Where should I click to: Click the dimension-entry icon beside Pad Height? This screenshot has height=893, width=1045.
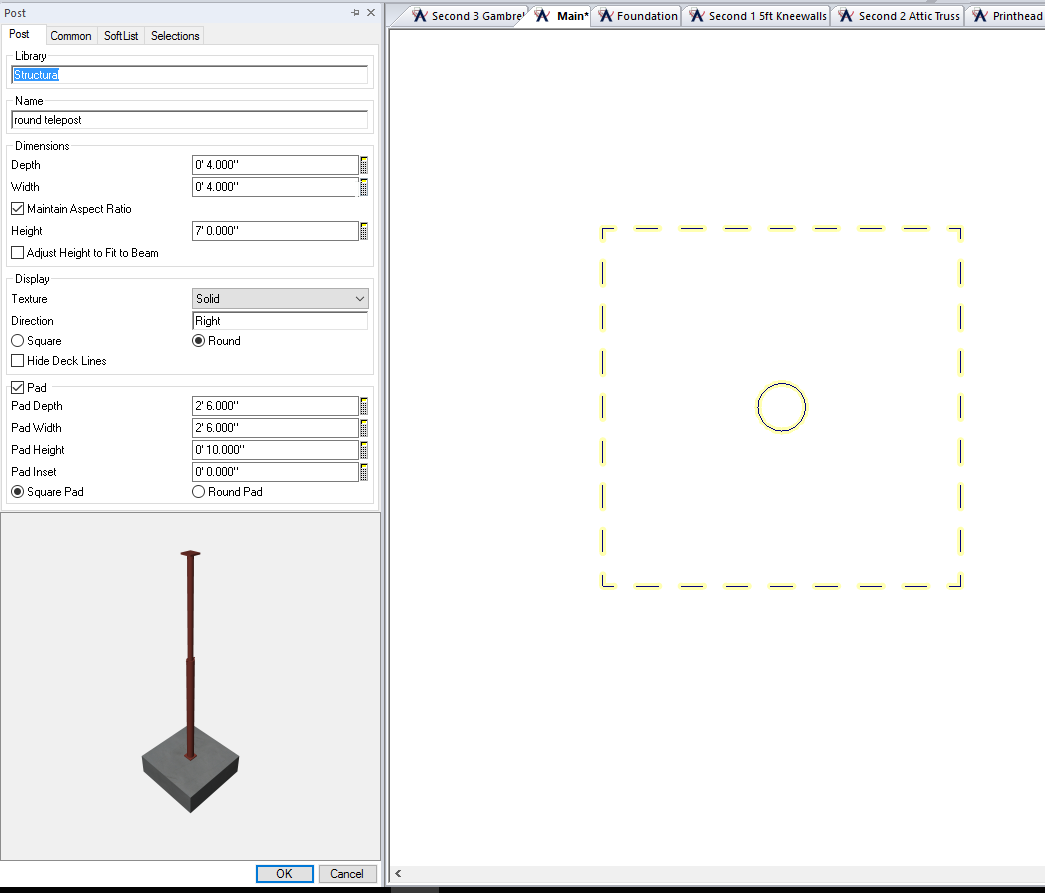(364, 450)
